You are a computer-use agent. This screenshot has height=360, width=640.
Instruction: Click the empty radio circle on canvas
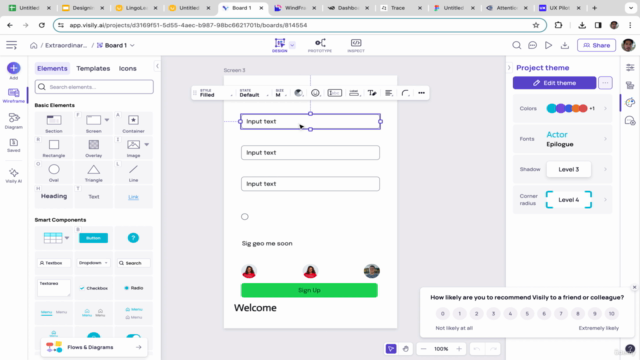[244, 217]
